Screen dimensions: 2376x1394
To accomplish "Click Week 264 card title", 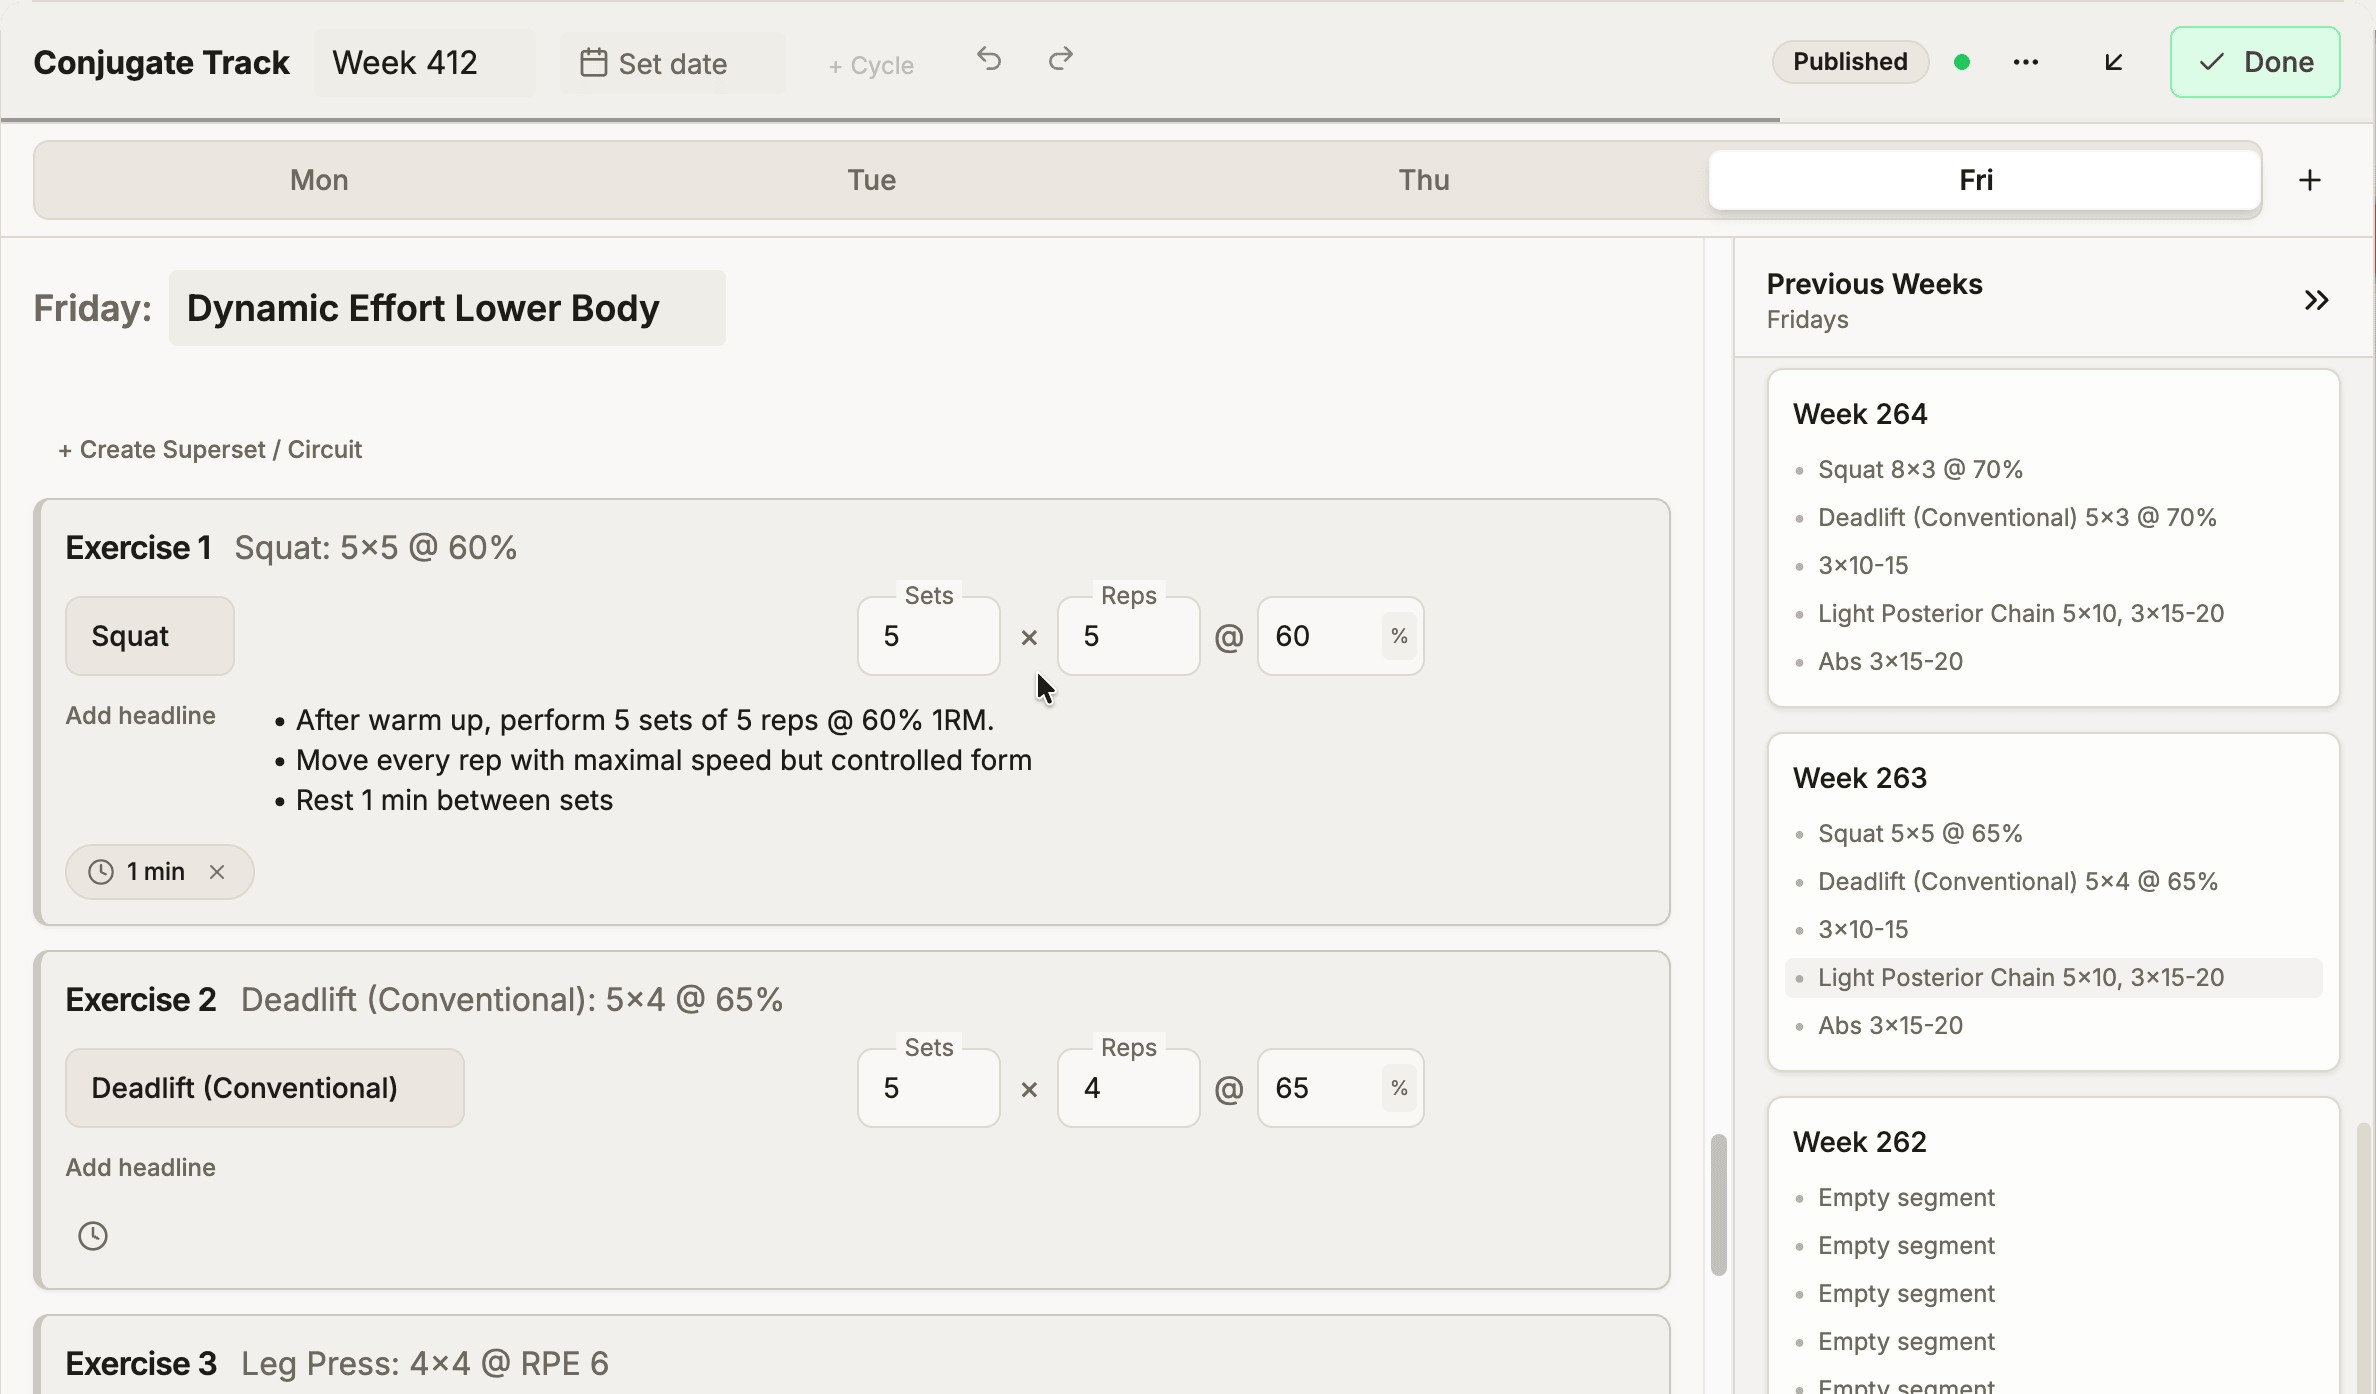I will (x=1860, y=414).
